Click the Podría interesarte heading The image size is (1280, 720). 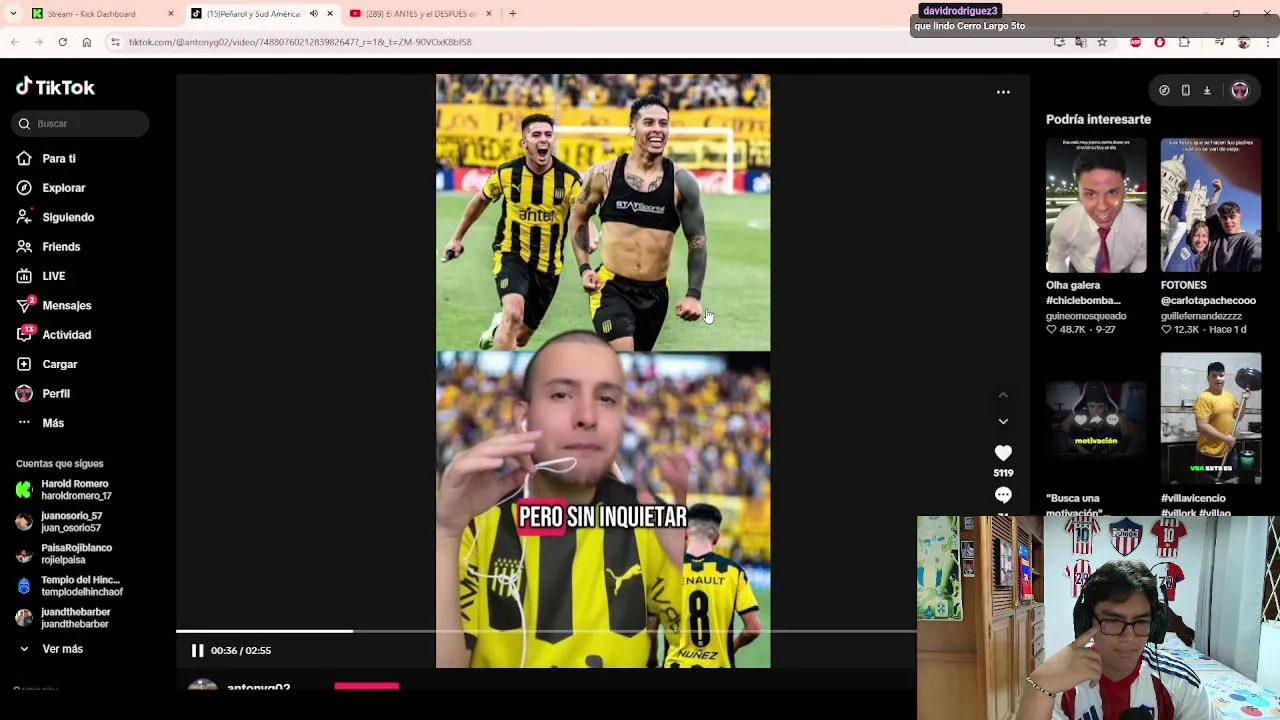coord(1098,119)
